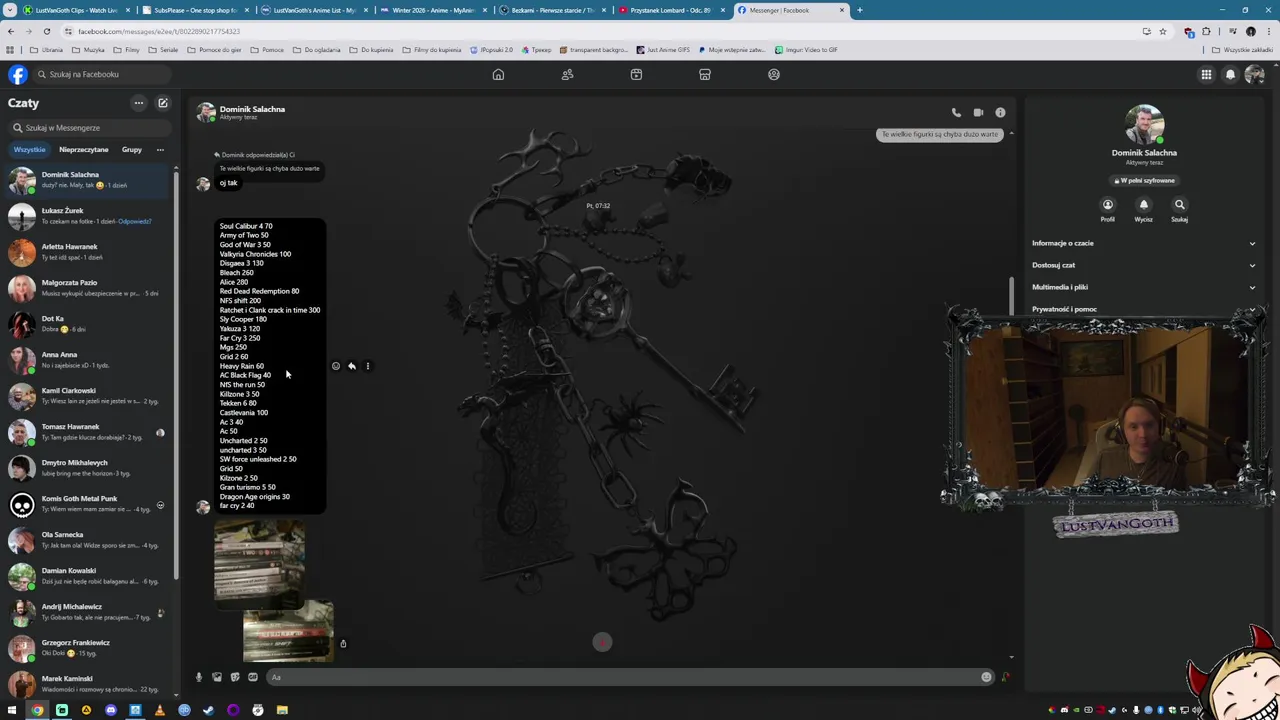Image resolution: width=1280 pixels, height=720 pixels.
Task: Choose a GIF from composer
Action: pyautogui.click(x=253, y=677)
